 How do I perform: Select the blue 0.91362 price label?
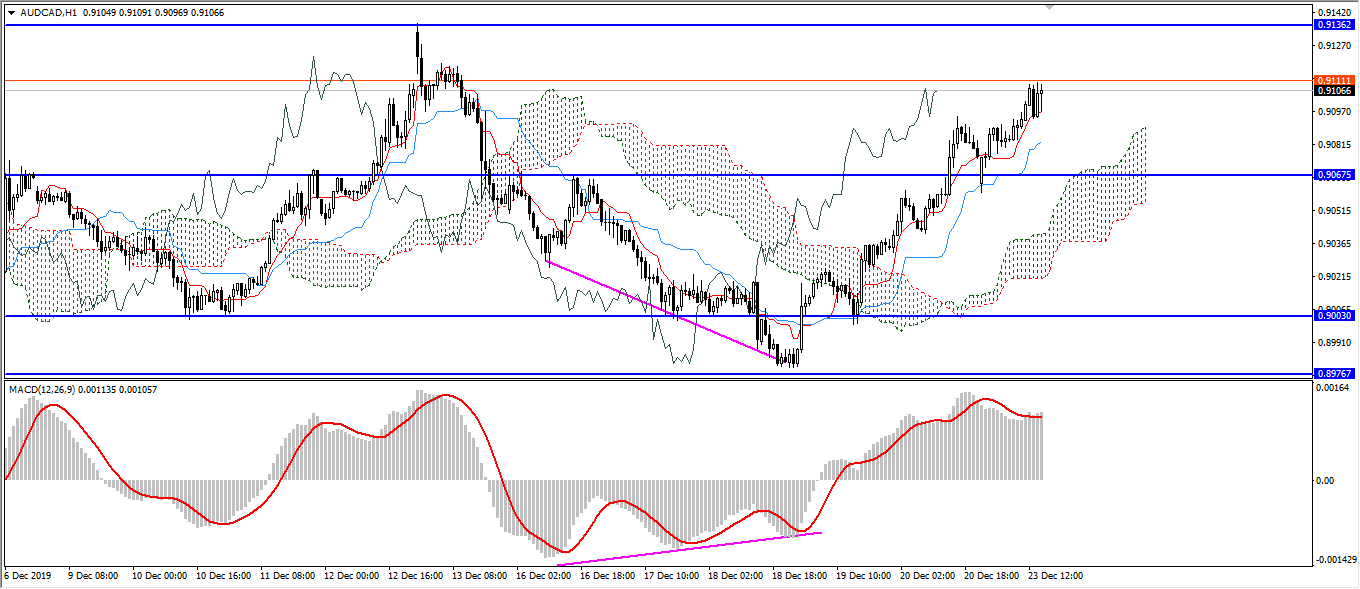1334,24
